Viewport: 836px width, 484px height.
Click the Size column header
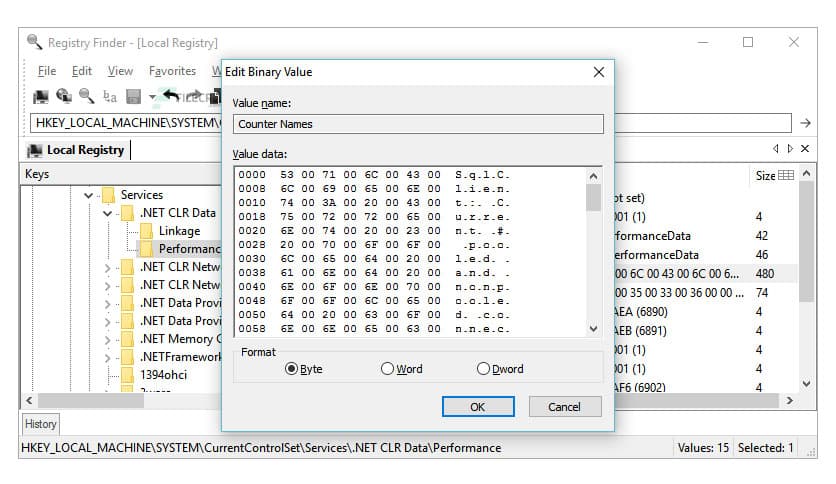(765, 175)
